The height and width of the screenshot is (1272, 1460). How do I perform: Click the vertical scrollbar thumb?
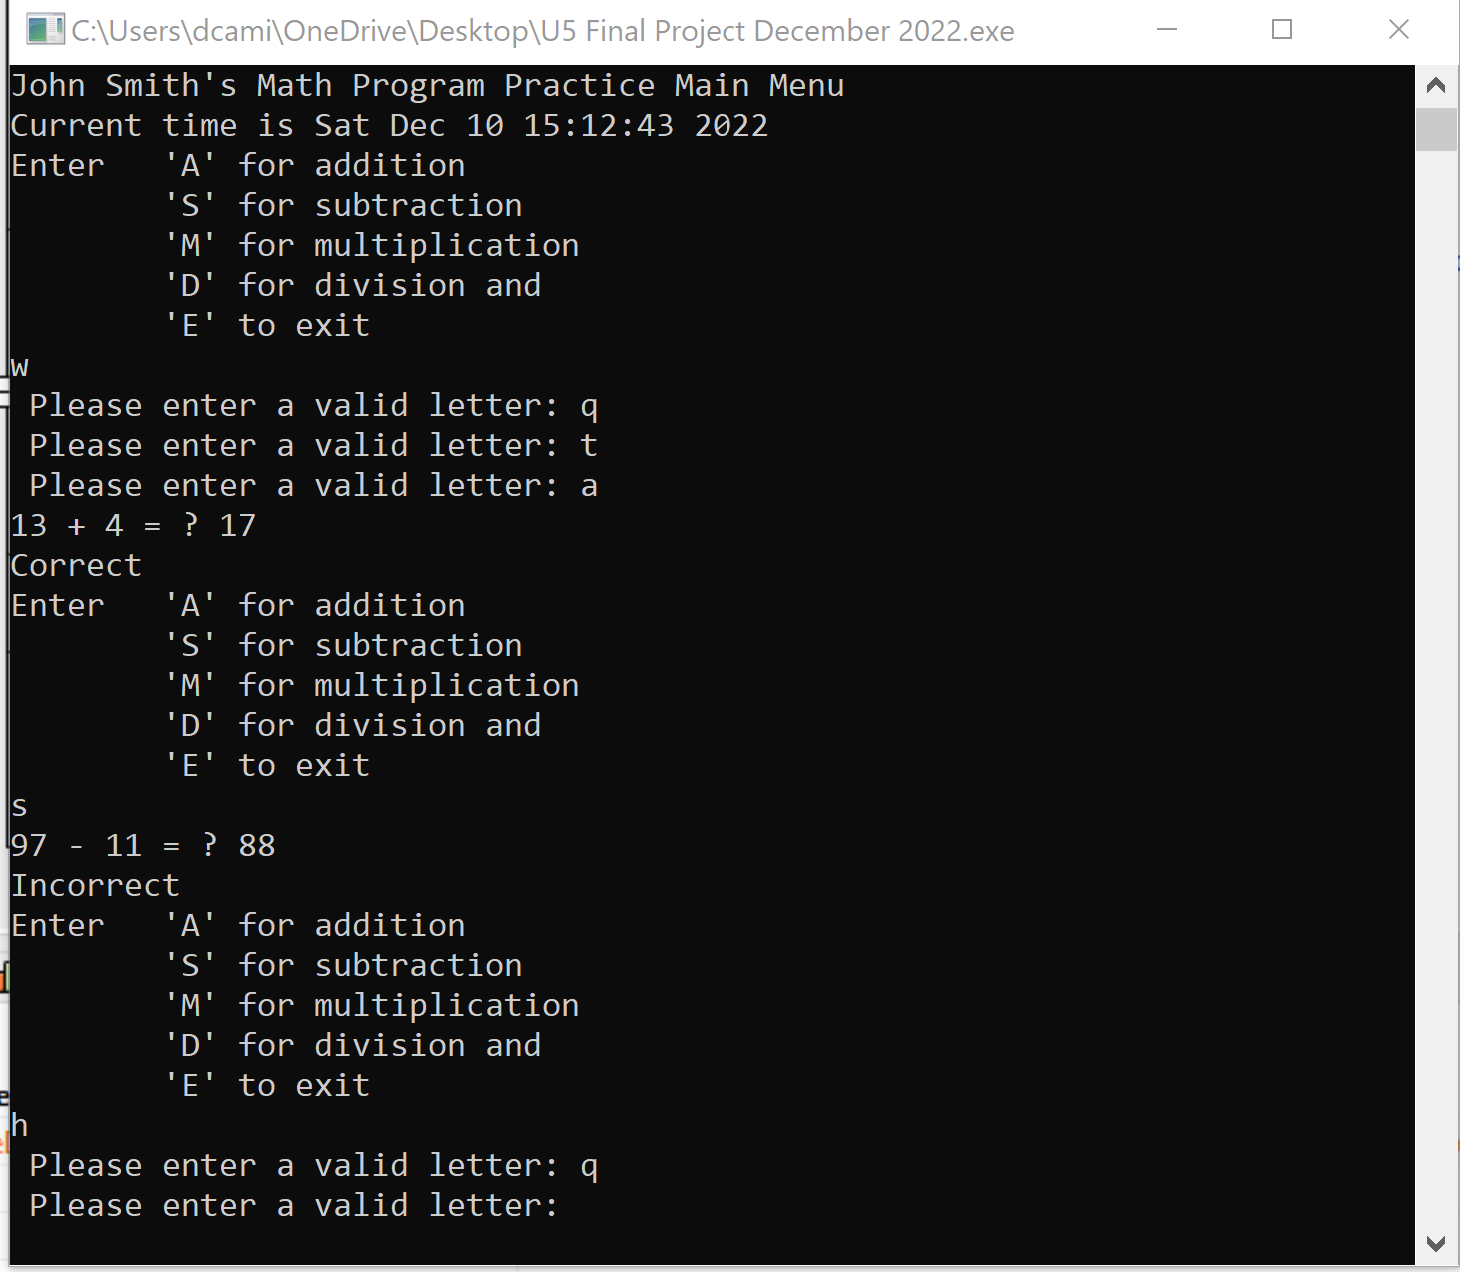tap(1436, 129)
